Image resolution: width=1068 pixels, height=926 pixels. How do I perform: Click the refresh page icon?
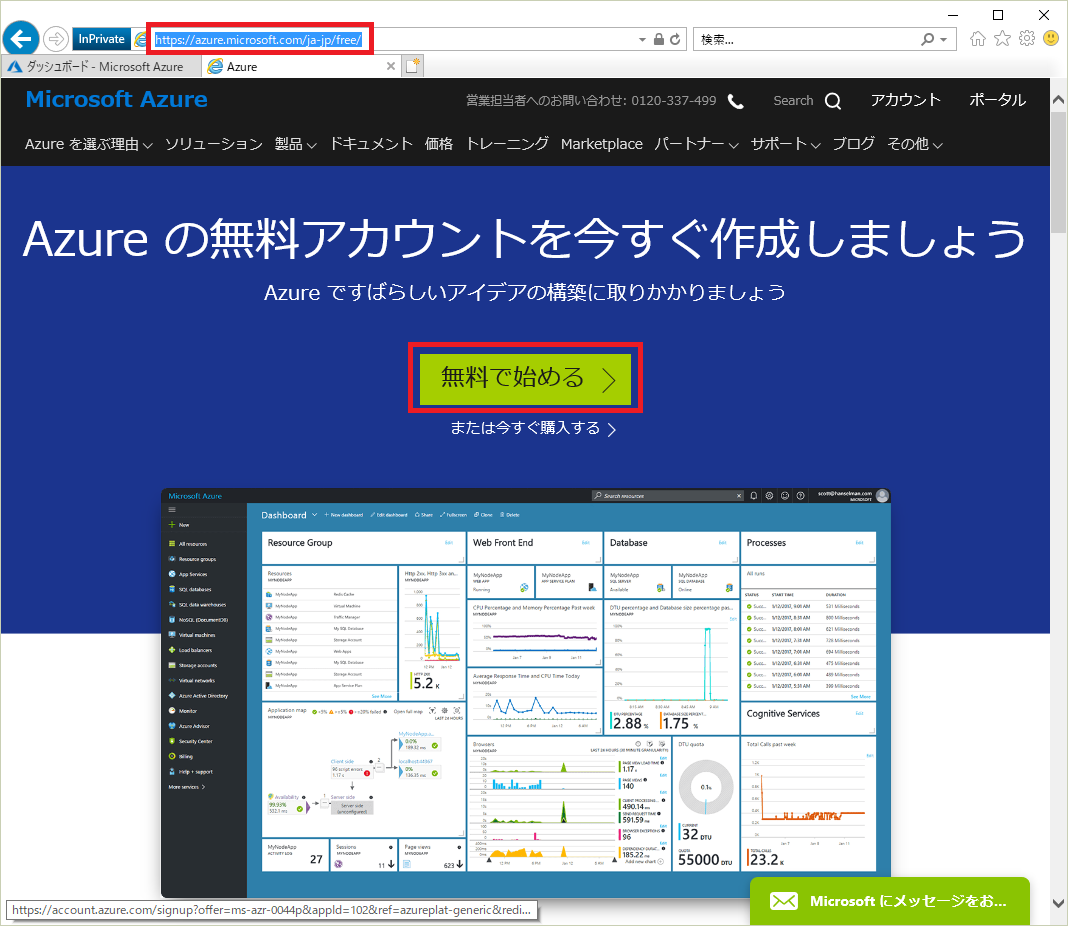click(675, 39)
